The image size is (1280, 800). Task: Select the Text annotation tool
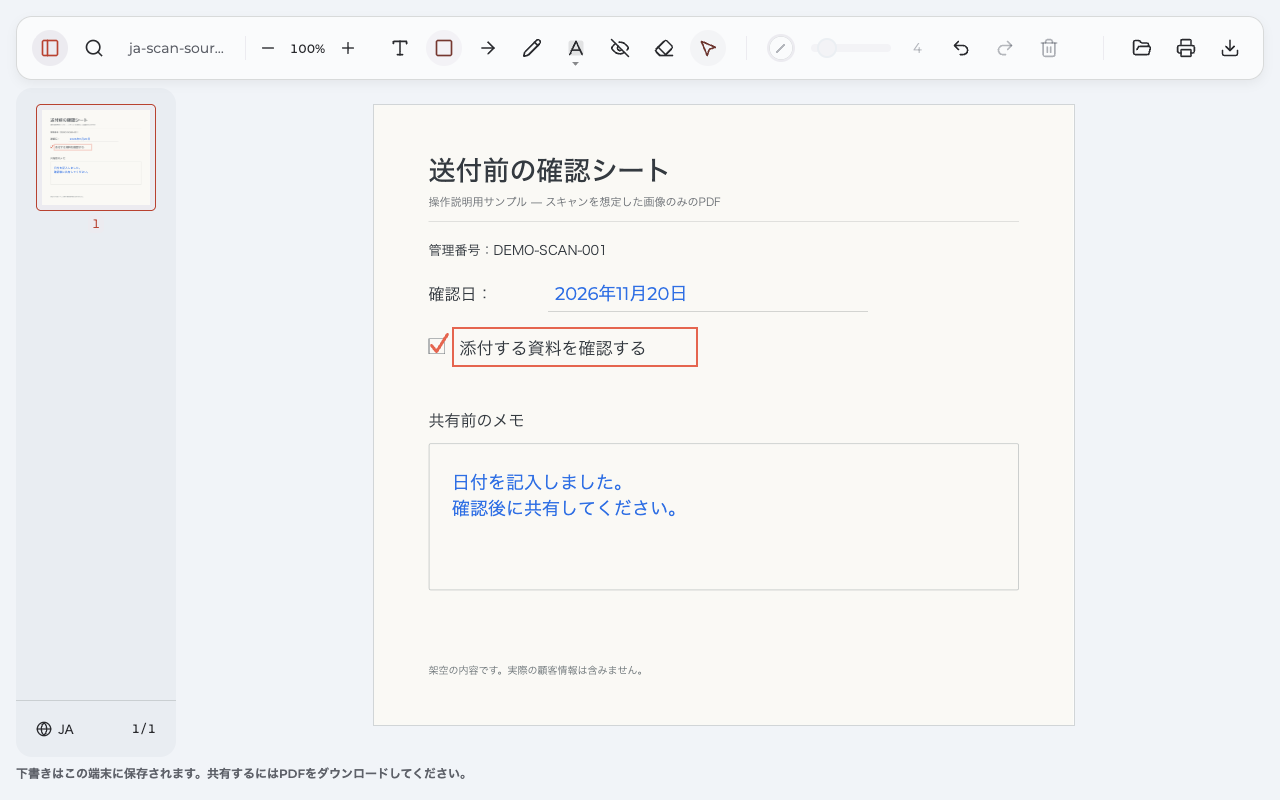(400, 48)
